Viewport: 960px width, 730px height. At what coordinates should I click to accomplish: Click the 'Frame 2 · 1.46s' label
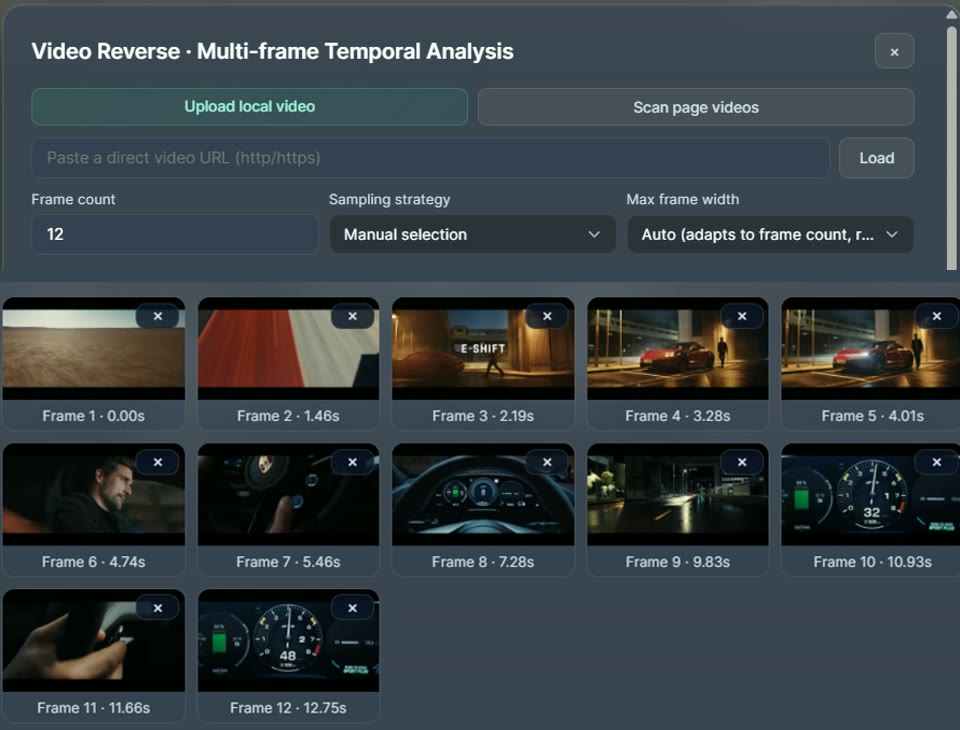click(x=288, y=416)
